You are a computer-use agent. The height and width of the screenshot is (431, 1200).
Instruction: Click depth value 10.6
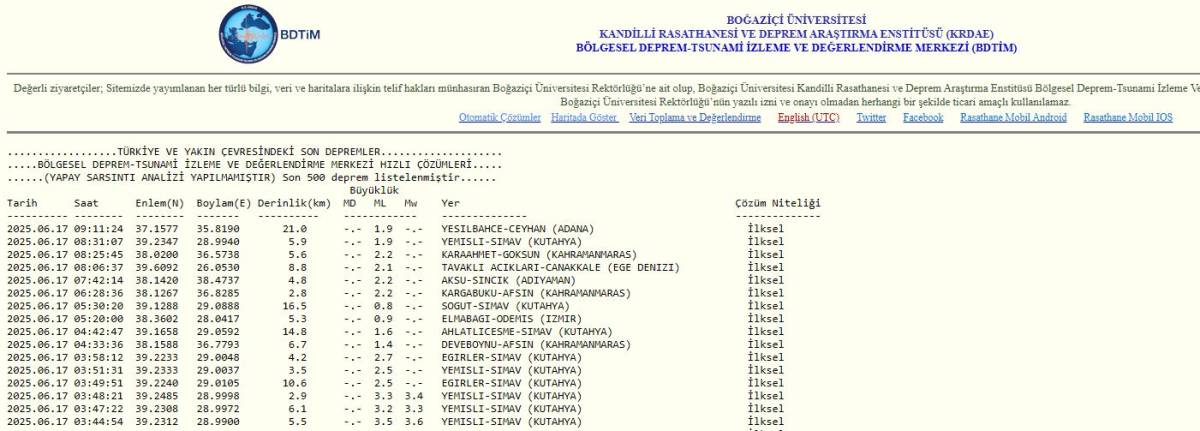pyautogui.click(x=295, y=384)
